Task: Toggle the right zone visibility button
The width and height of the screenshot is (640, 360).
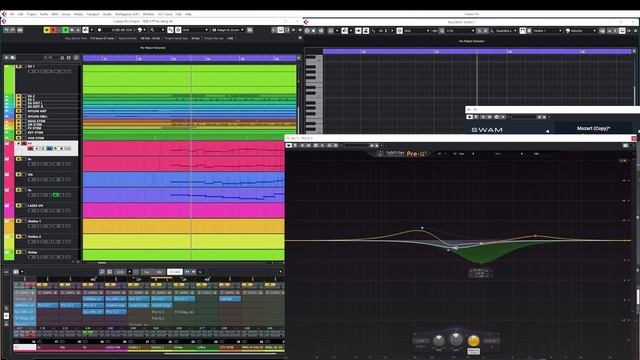Action: 287,30
